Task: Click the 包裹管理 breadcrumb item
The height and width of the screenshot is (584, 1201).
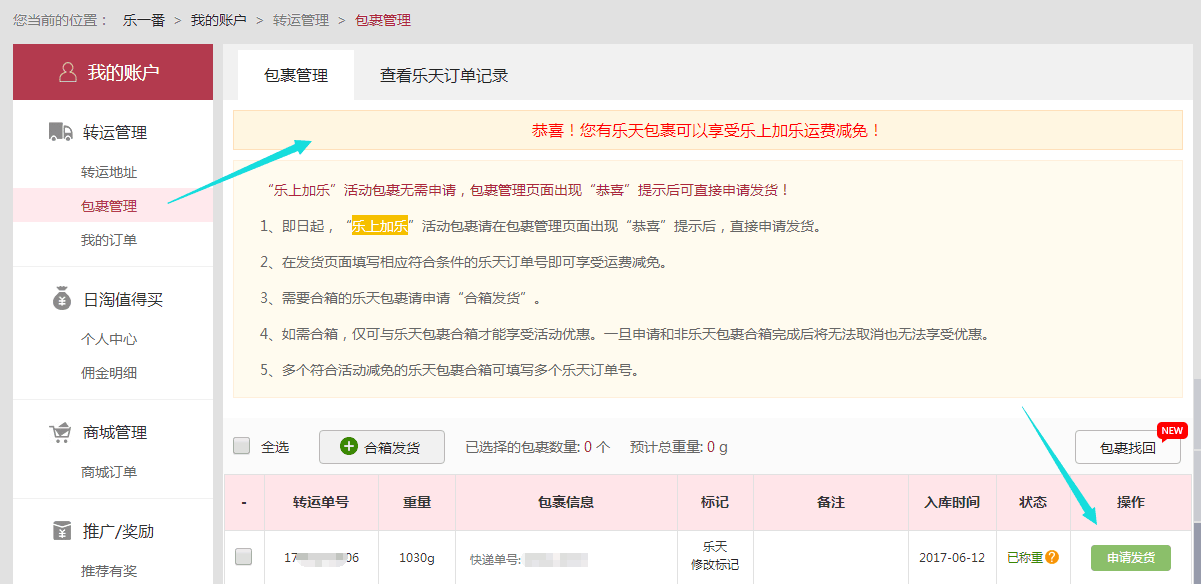Action: click(383, 20)
